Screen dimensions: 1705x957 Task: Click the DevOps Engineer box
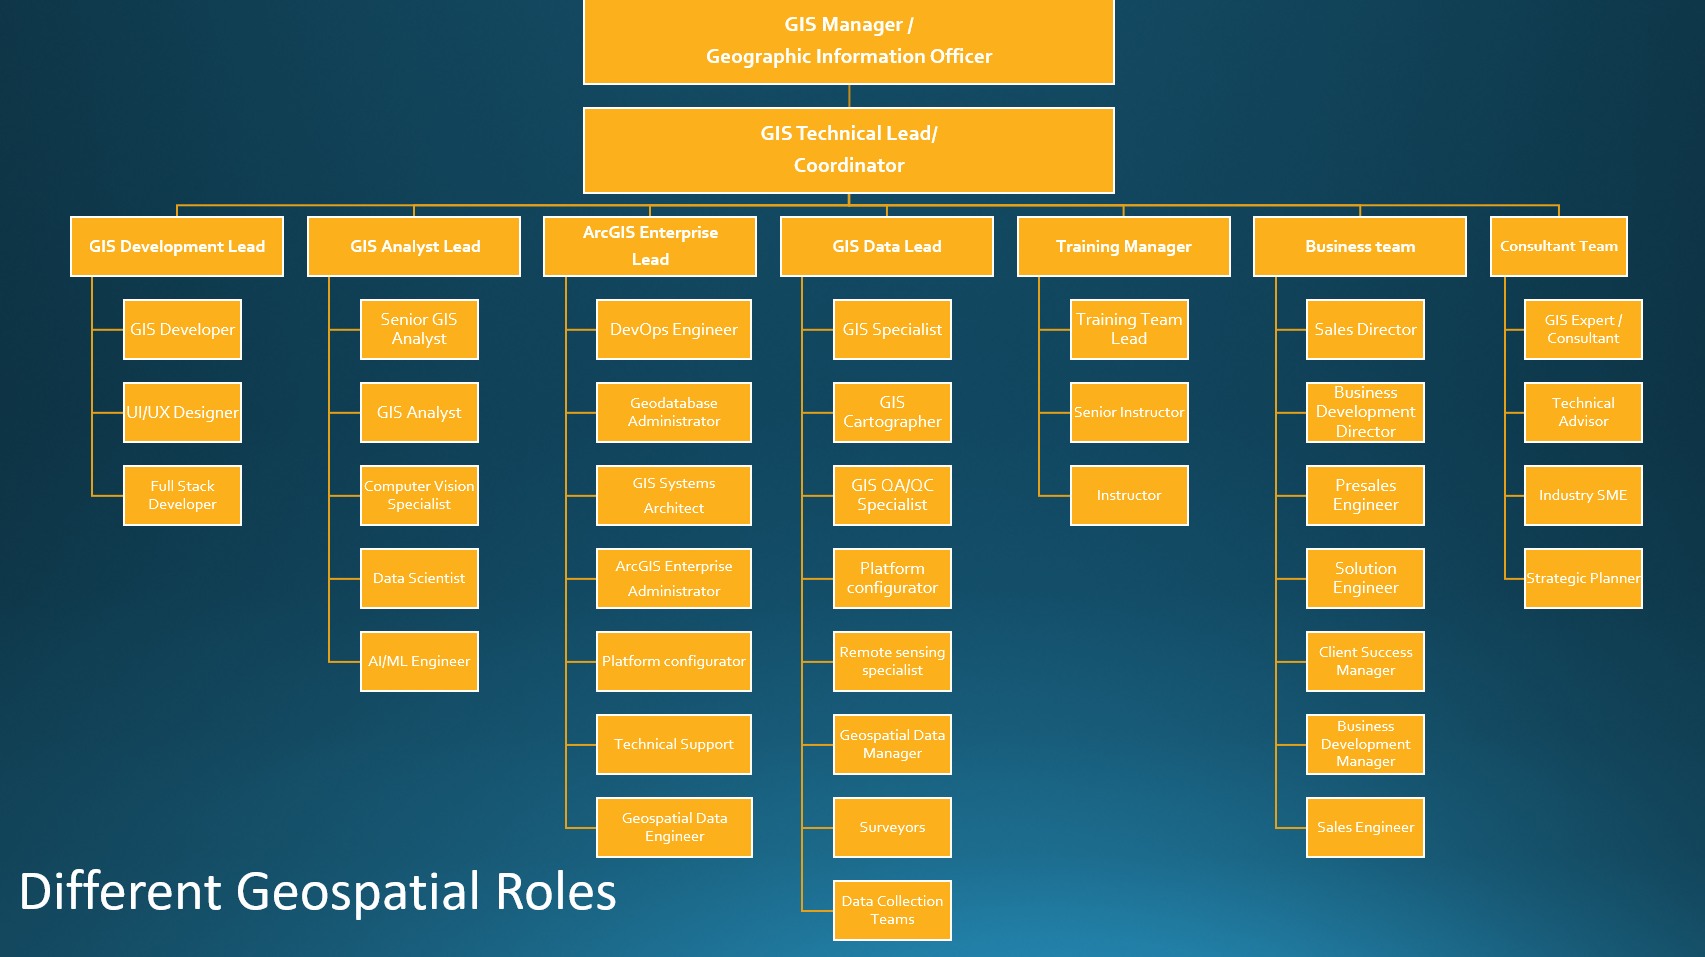[x=674, y=329]
